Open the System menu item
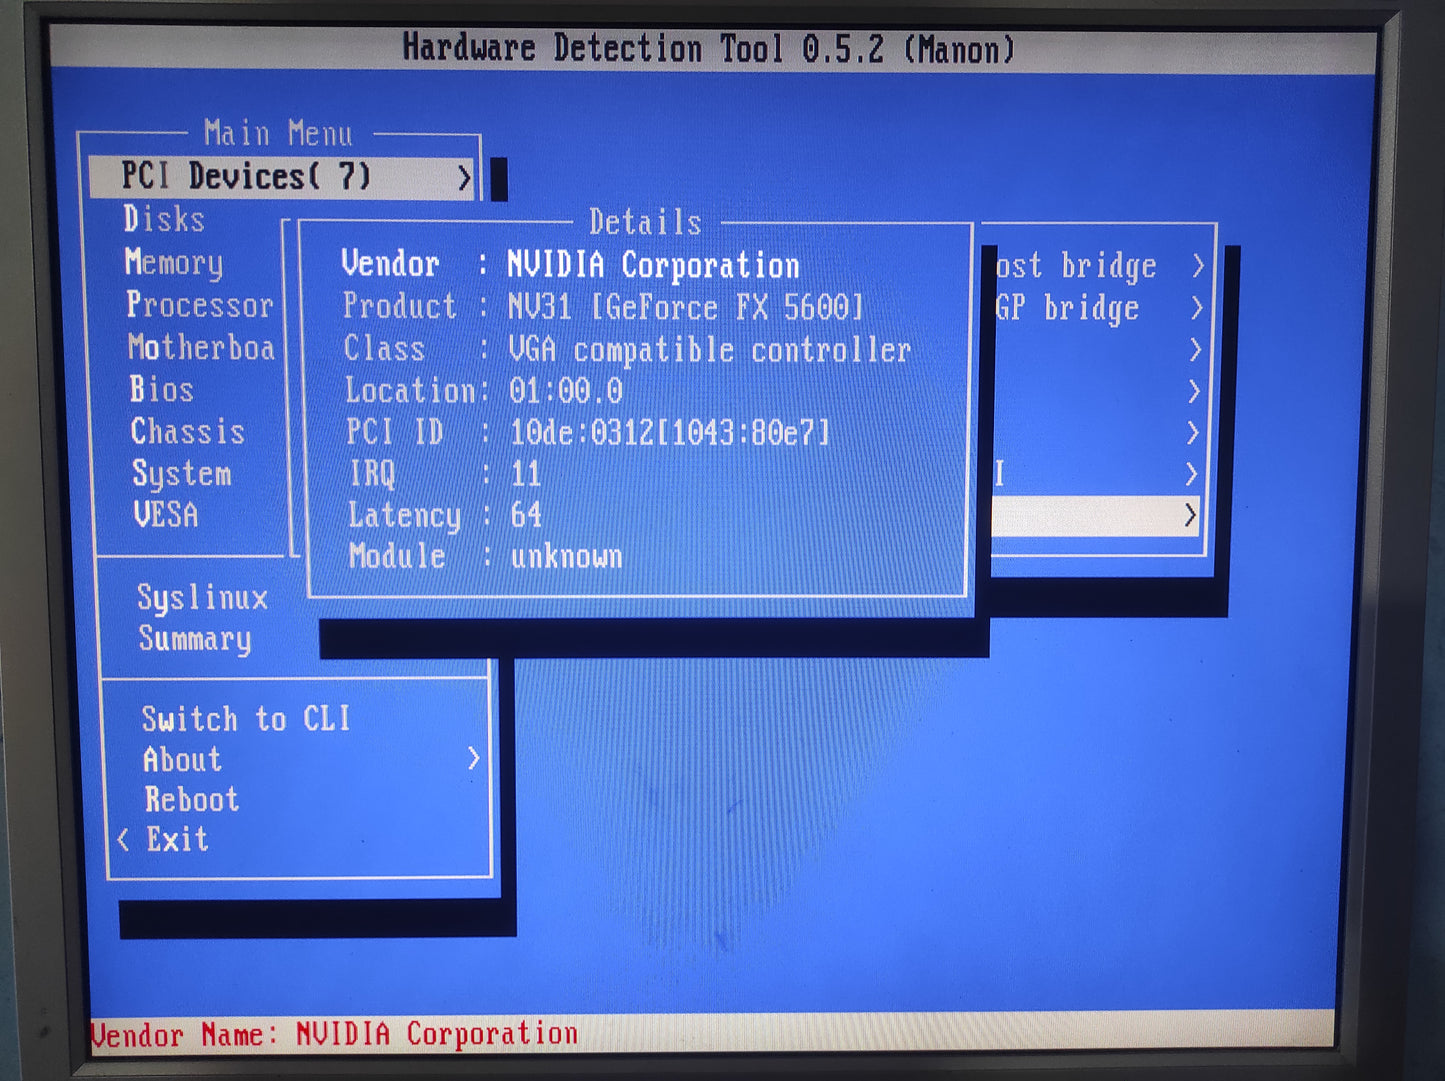 pos(181,473)
